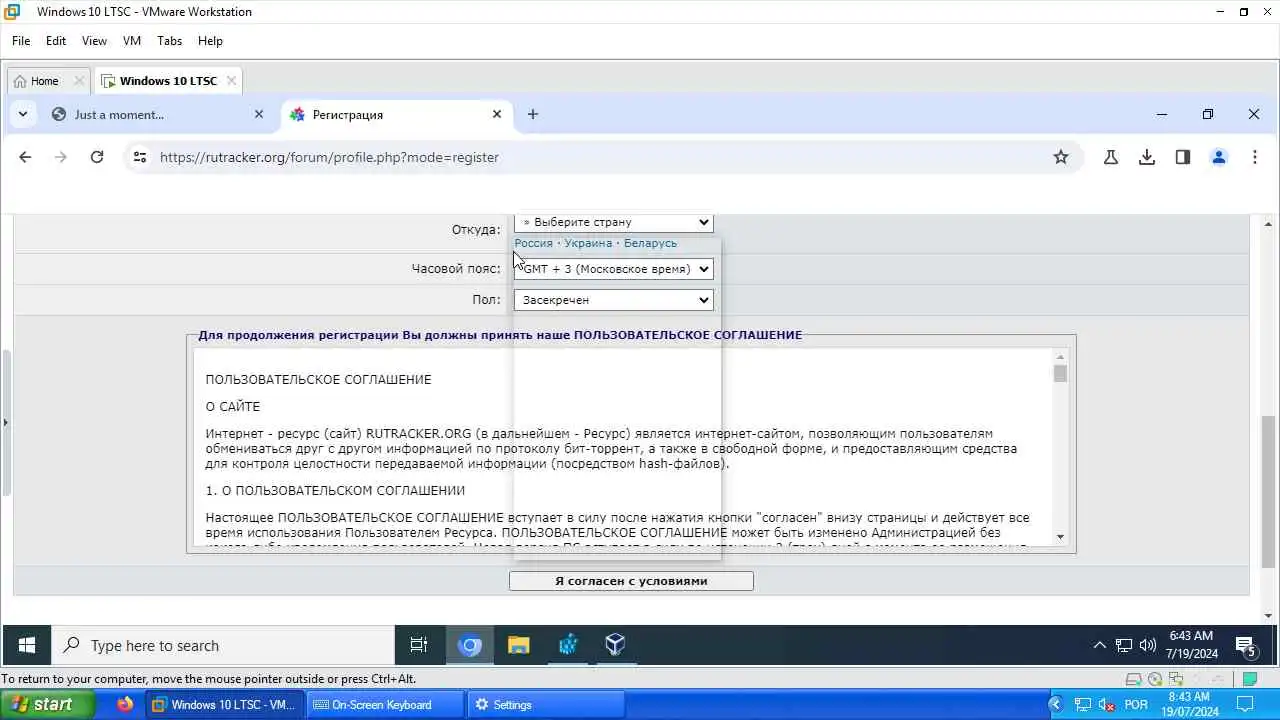Select 'On-Screen Keyboard' host taskbar button
Image resolution: width=1280 pixels, height=720 pixels.
coord(384,705)
